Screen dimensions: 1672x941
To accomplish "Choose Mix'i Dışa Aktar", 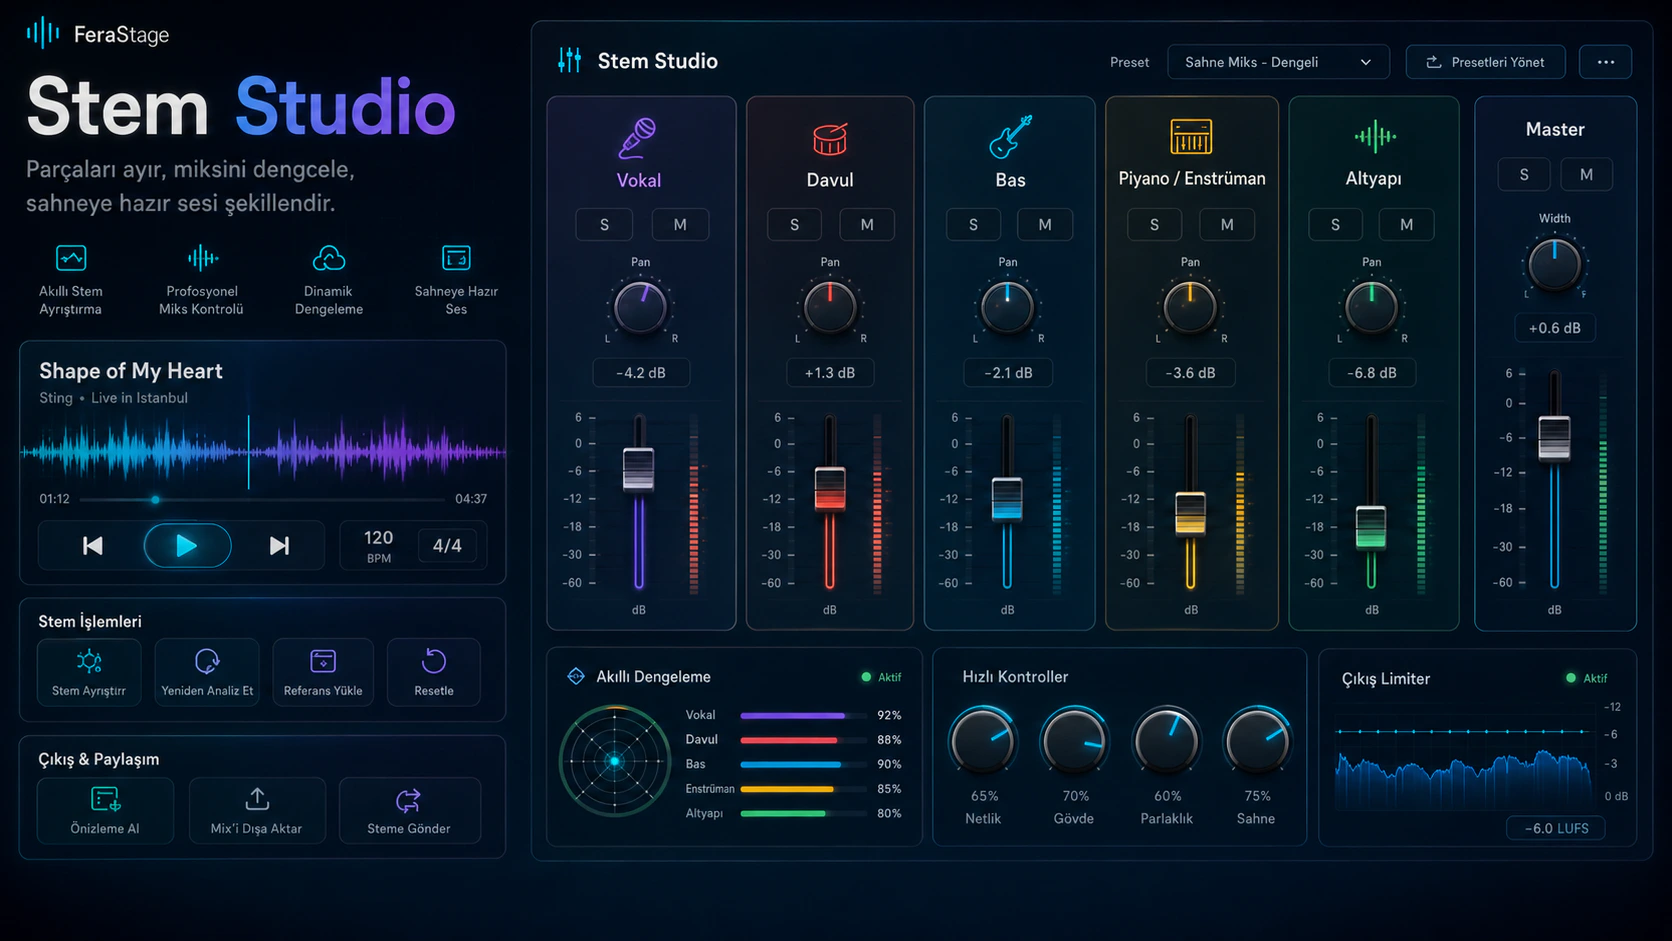I will tap(257, 810).
